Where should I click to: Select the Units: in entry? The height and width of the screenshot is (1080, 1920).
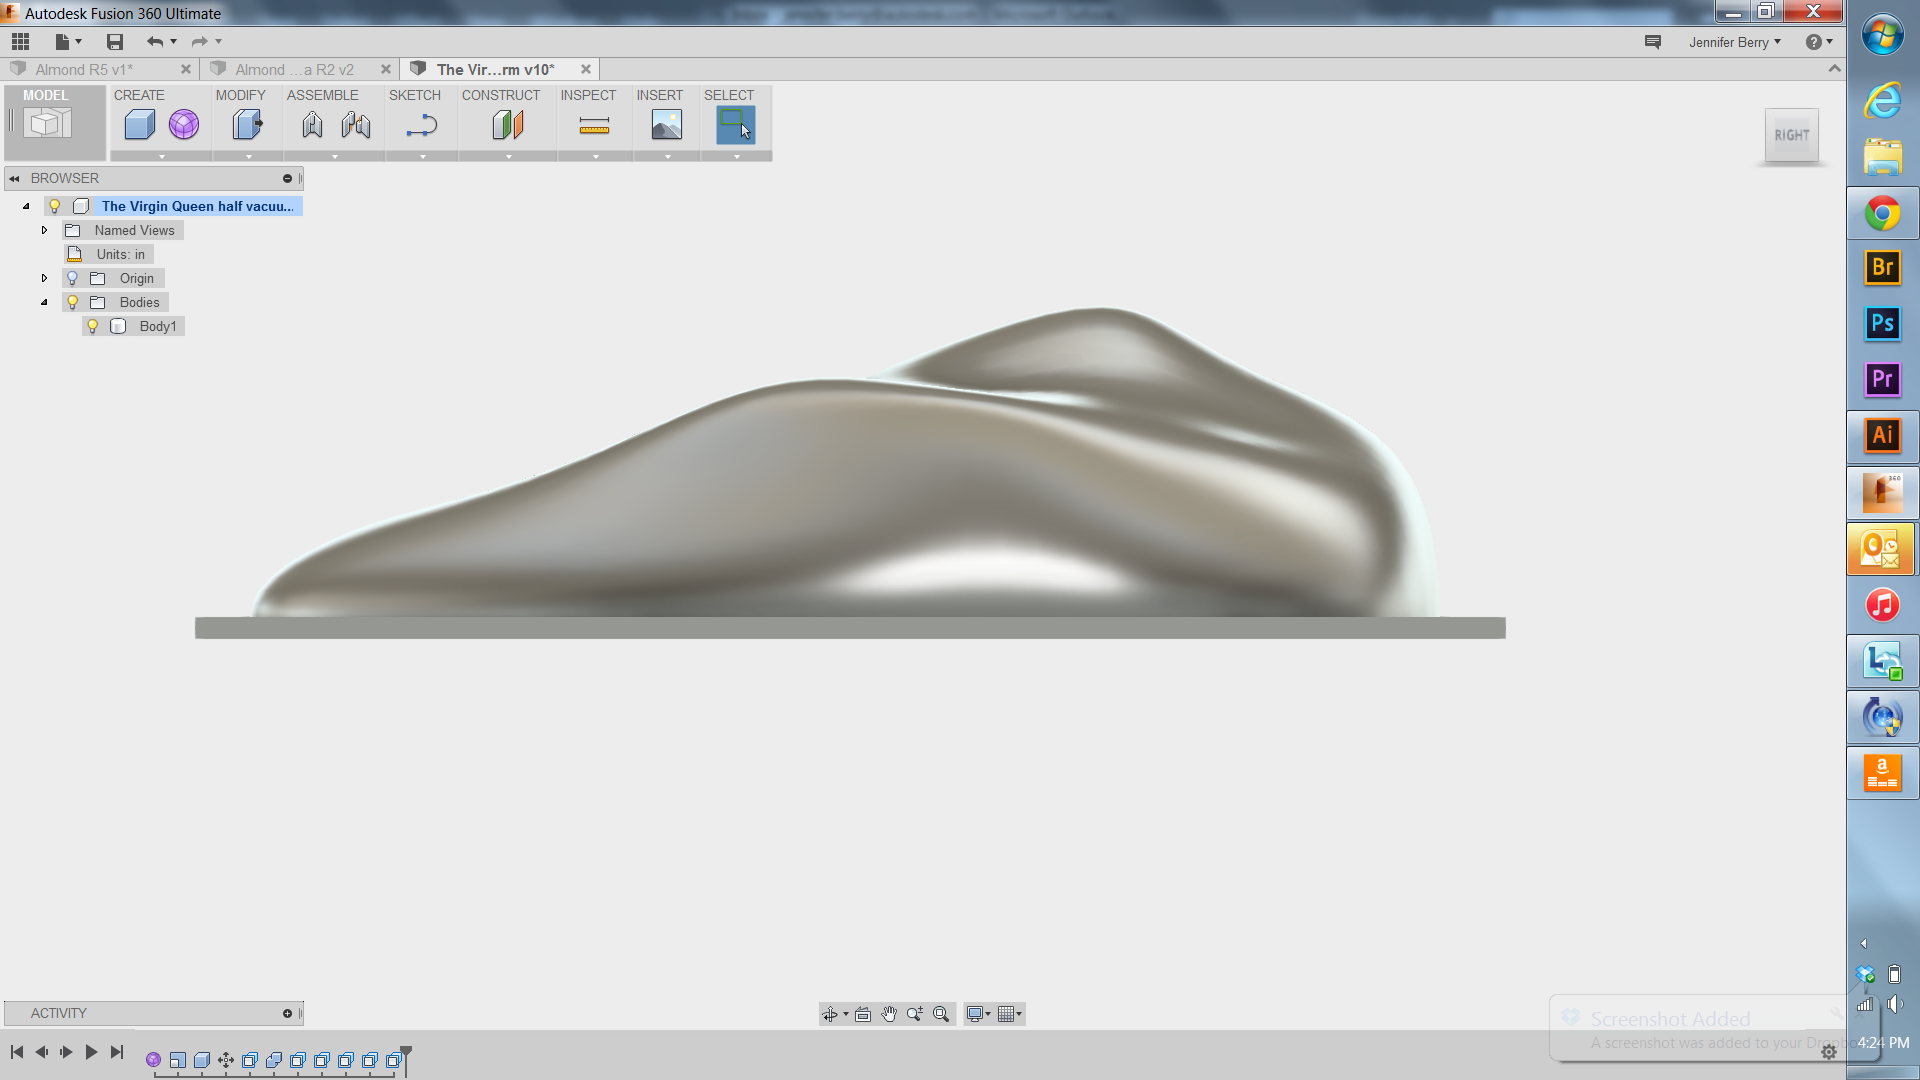click(x=121, y=254)
